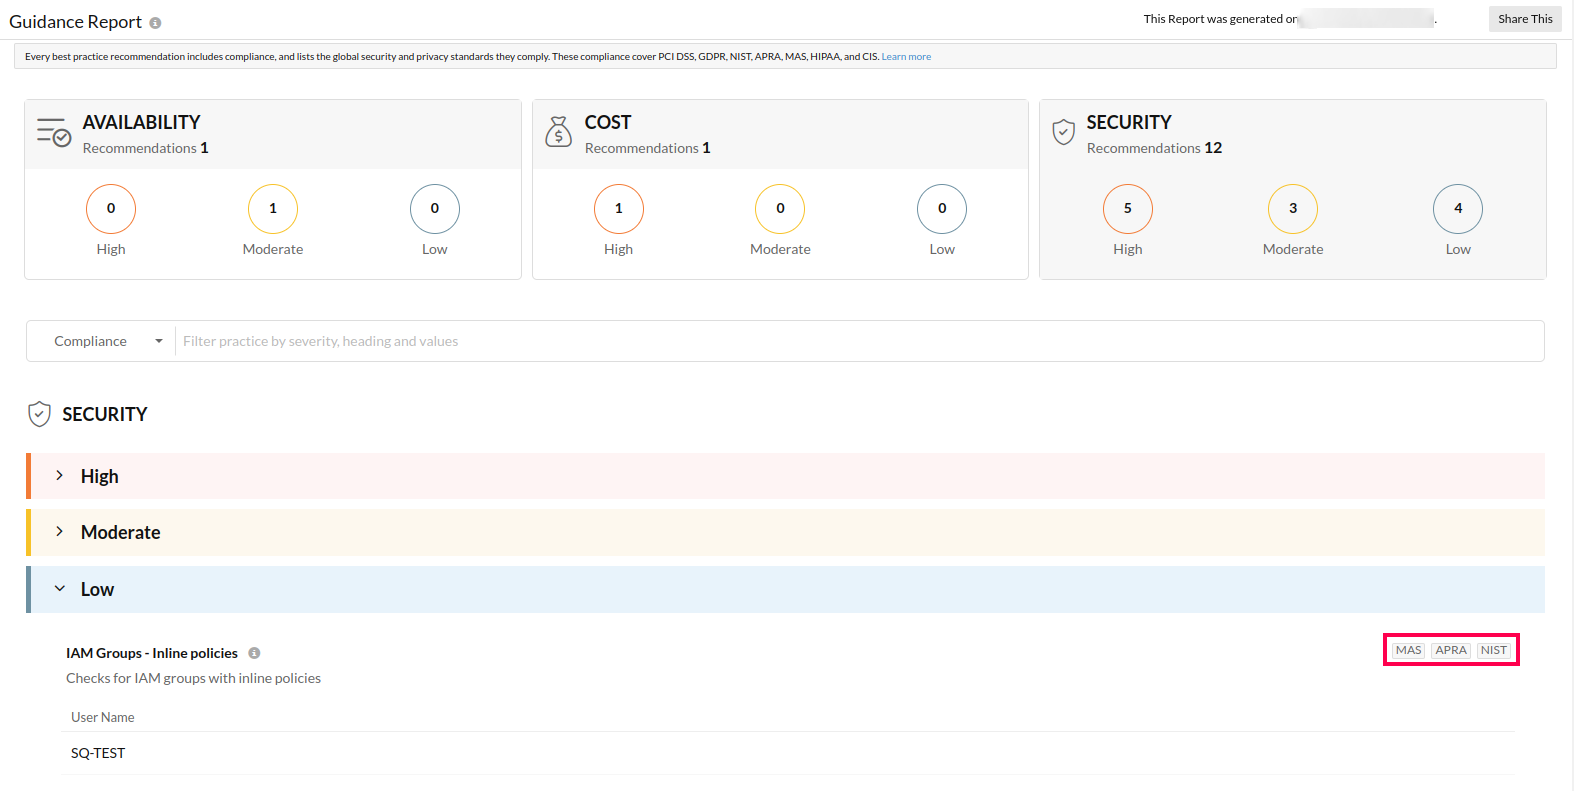Click the Availability checklist icon
The width and height of the screenshot is (1574, 791).
coord(54,132)
